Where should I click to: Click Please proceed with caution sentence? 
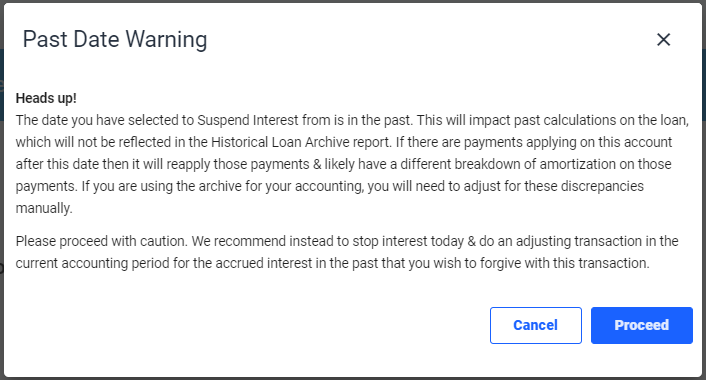101,241
